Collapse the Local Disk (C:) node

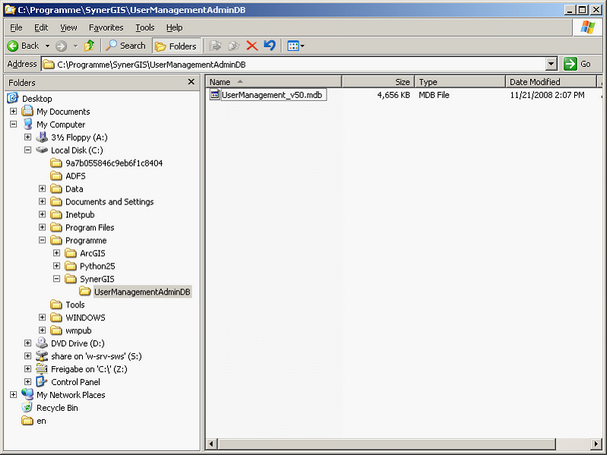click(x=28, y=150)
